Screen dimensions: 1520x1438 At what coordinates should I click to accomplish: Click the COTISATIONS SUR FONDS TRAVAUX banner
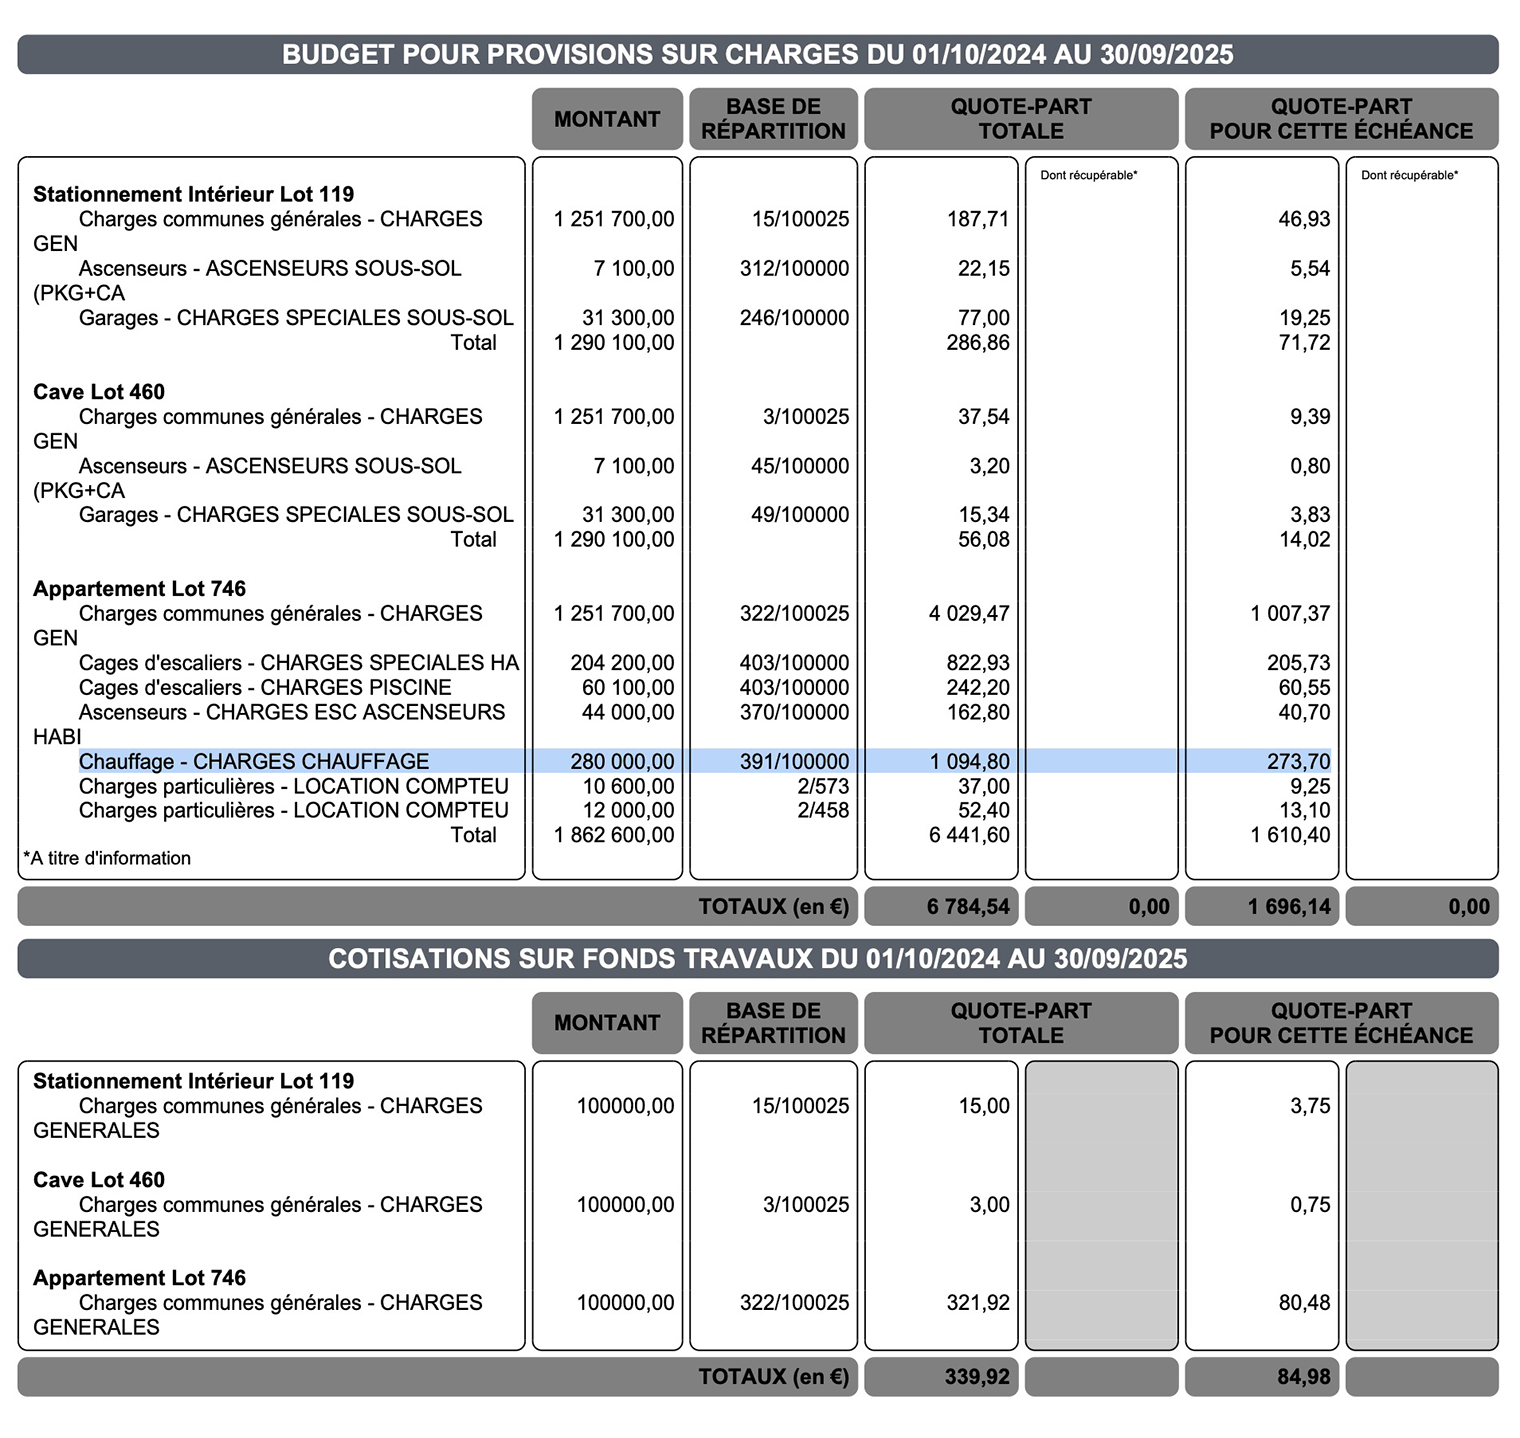758,959
